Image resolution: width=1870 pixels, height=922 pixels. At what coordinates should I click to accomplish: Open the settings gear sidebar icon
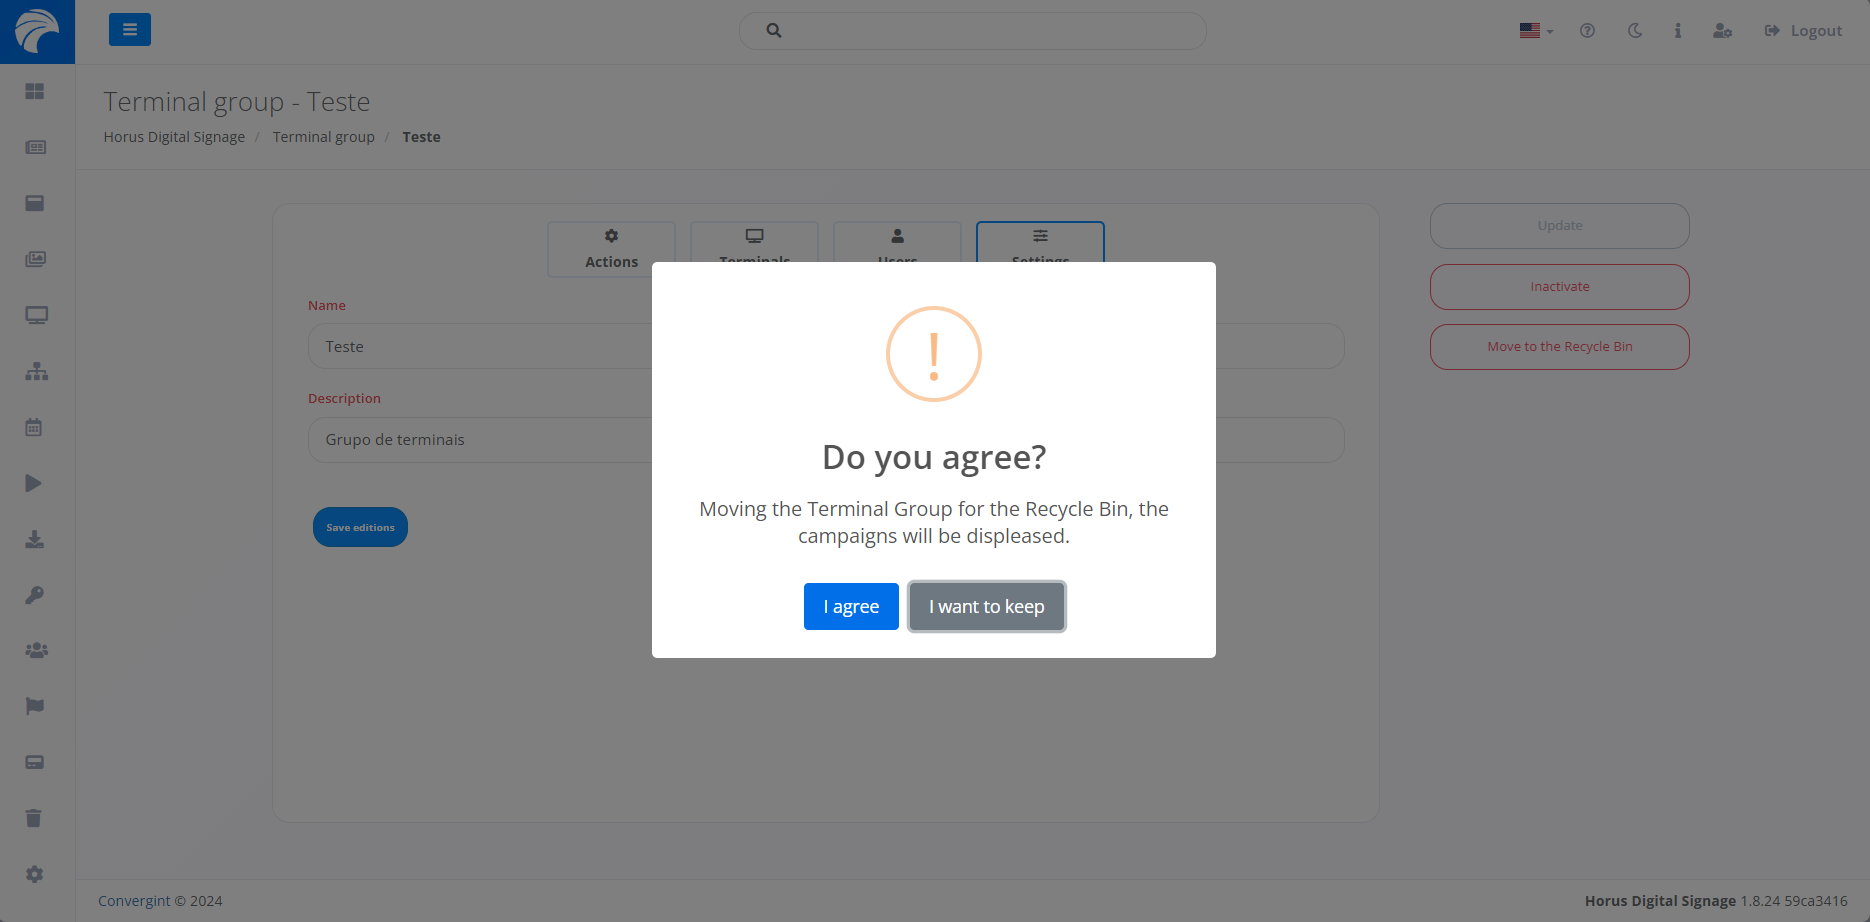pos(34,874)
